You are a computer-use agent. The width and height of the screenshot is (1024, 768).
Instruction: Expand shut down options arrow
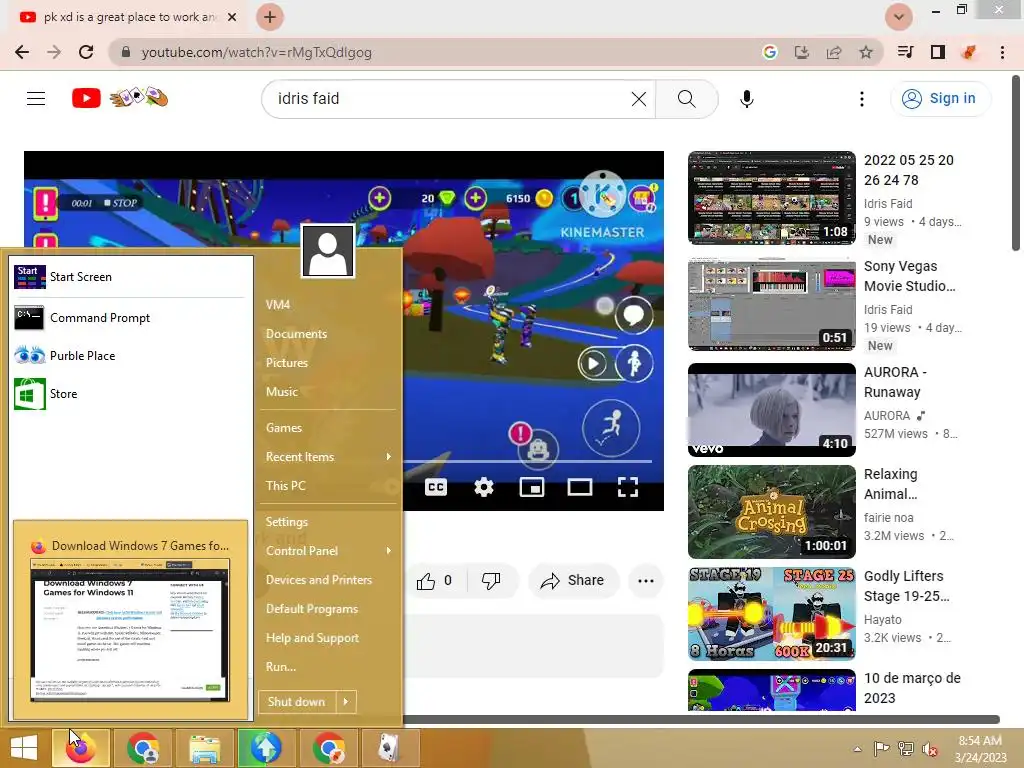coord(346,701)
